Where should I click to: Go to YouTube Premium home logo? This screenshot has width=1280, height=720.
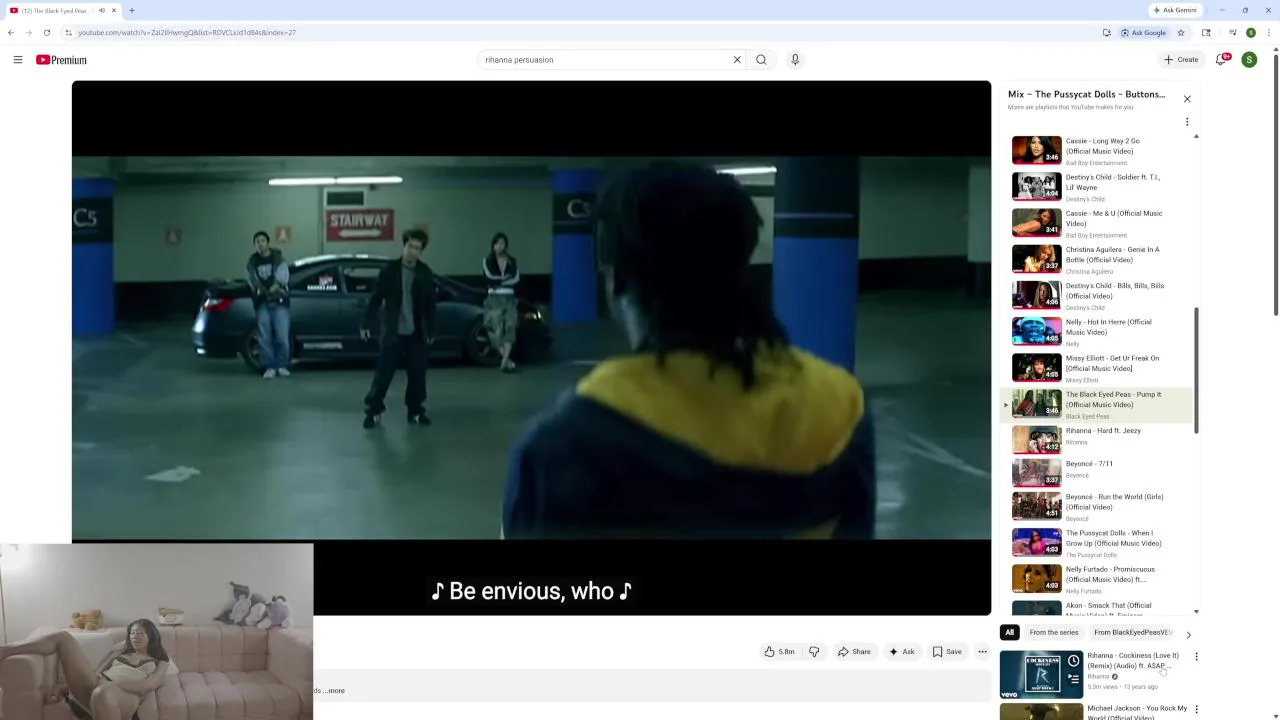62,60
